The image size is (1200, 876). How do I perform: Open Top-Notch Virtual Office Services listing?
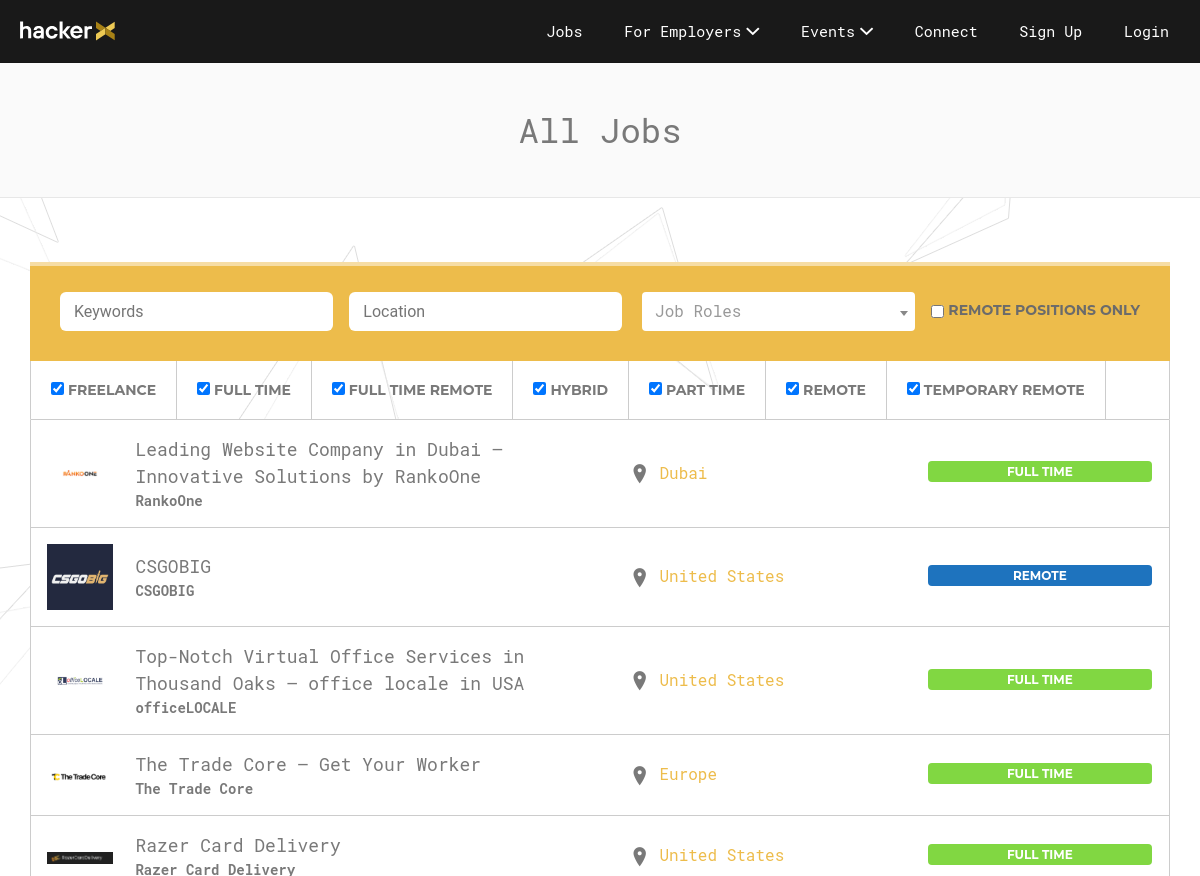330,670
